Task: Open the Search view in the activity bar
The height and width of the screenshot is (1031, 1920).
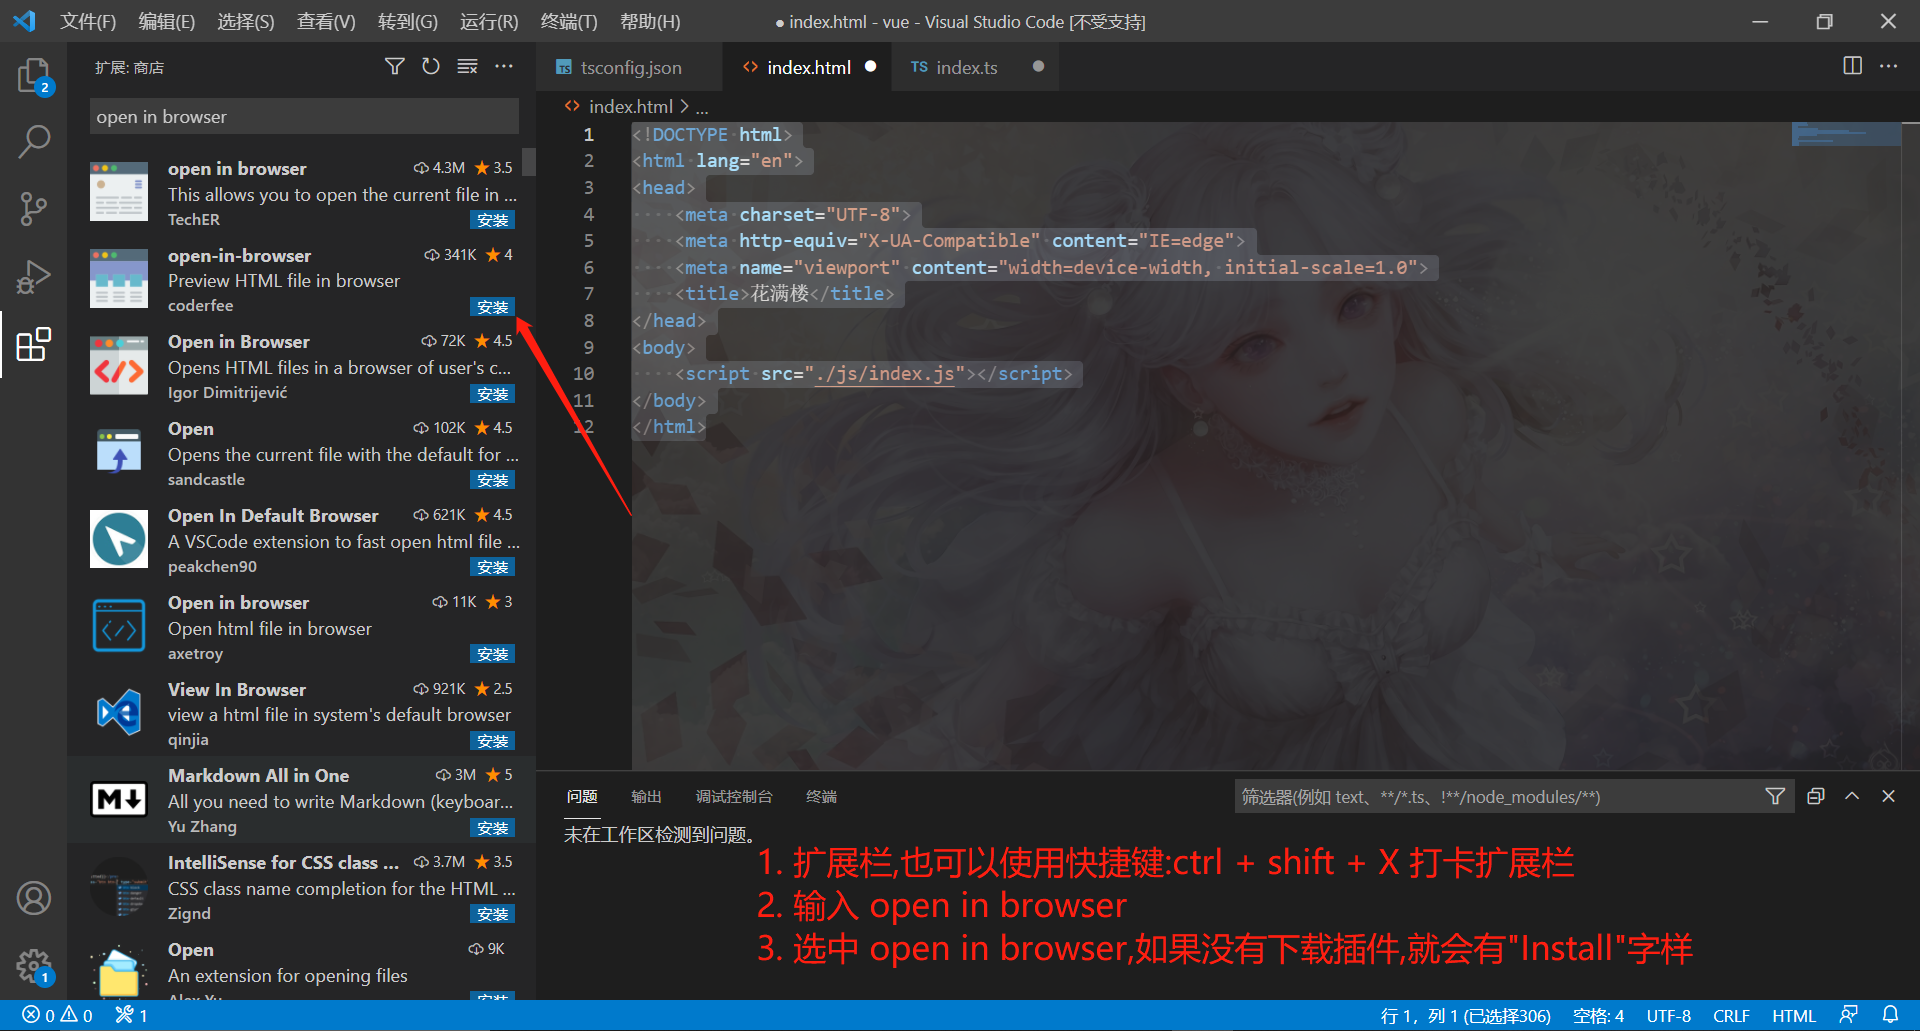Action: tap(34, 141)
